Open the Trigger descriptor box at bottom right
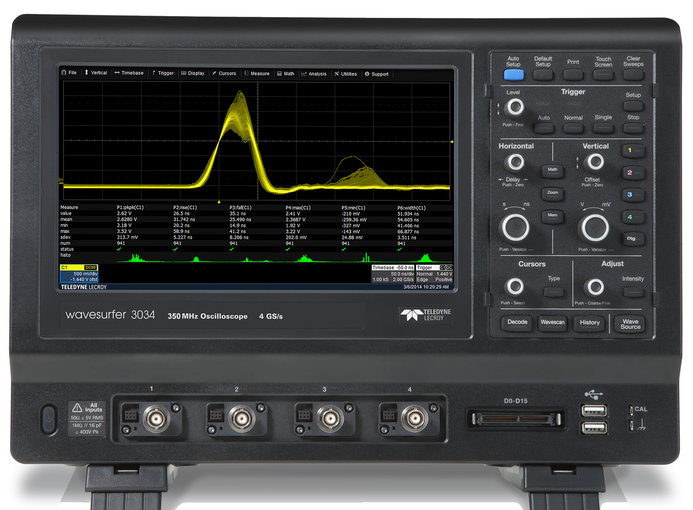This screenshot has height=510, width=693. click(434, 274)
